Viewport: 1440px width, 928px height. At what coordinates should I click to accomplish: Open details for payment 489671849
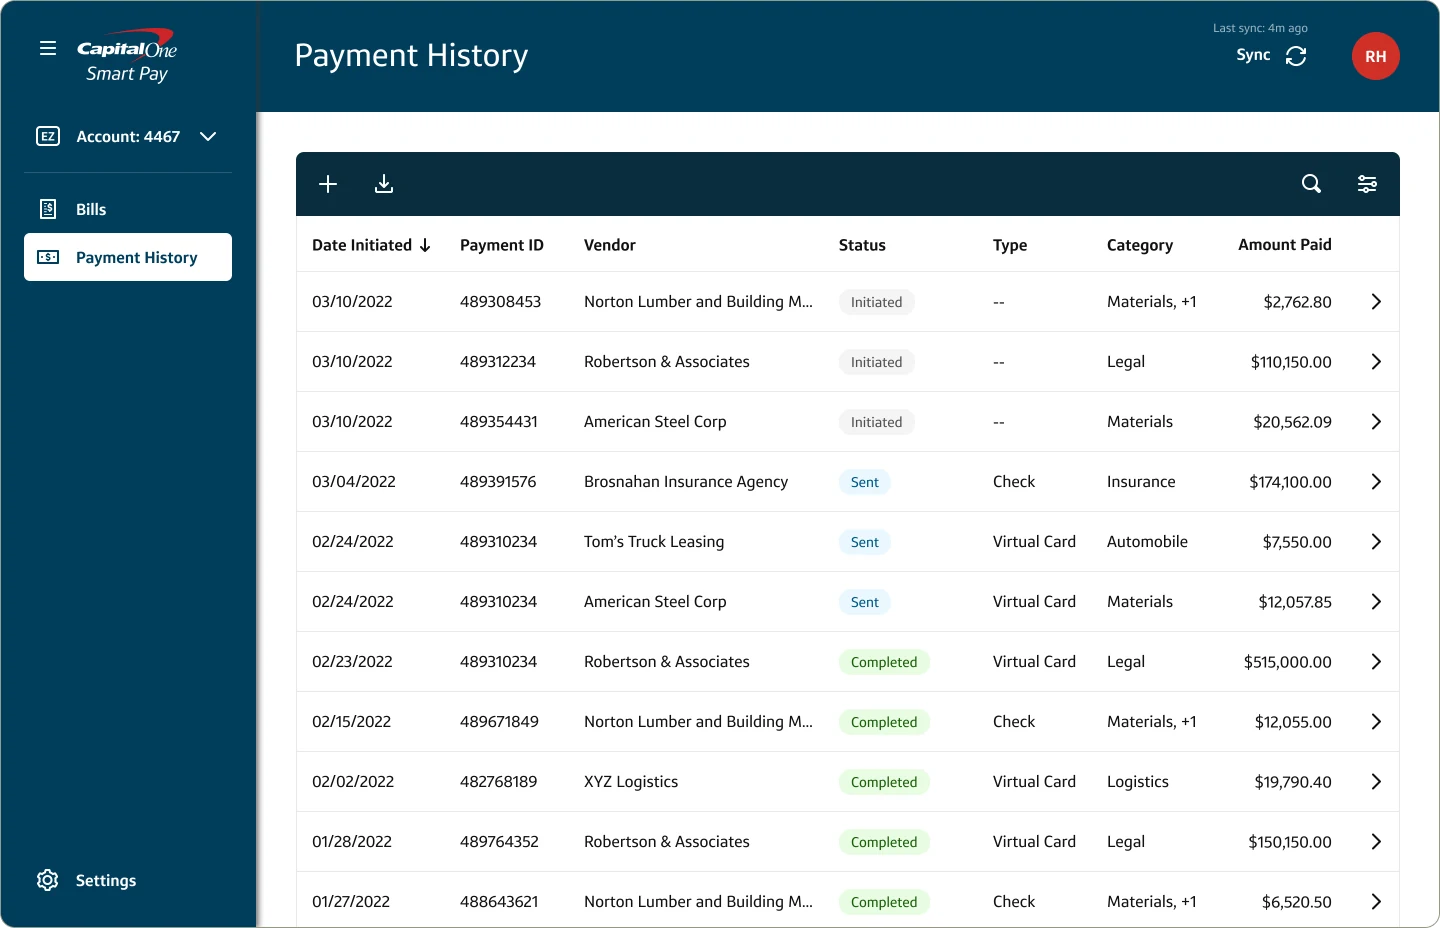[x=1376, y=722]
